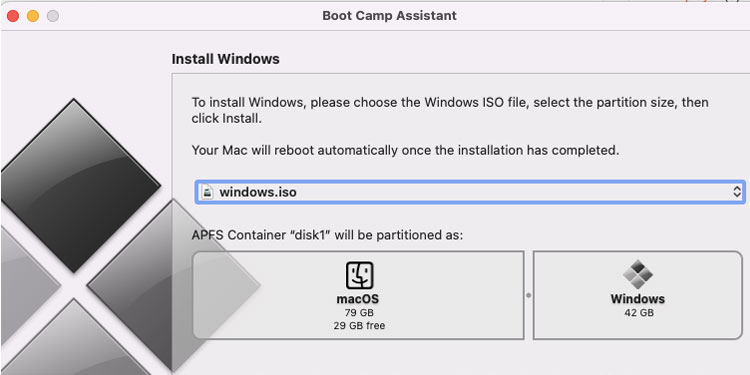Select the macOS partition box
The width and height of the screenshot is (750, 375).
click(358, 295)
